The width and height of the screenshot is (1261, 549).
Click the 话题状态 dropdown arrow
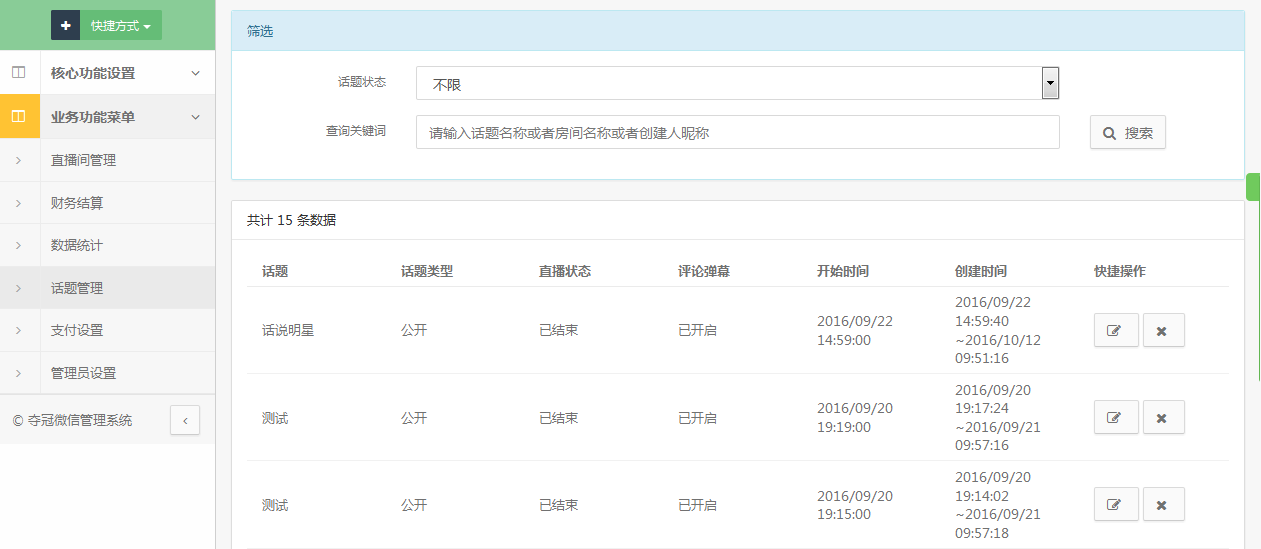point(1050,84)
